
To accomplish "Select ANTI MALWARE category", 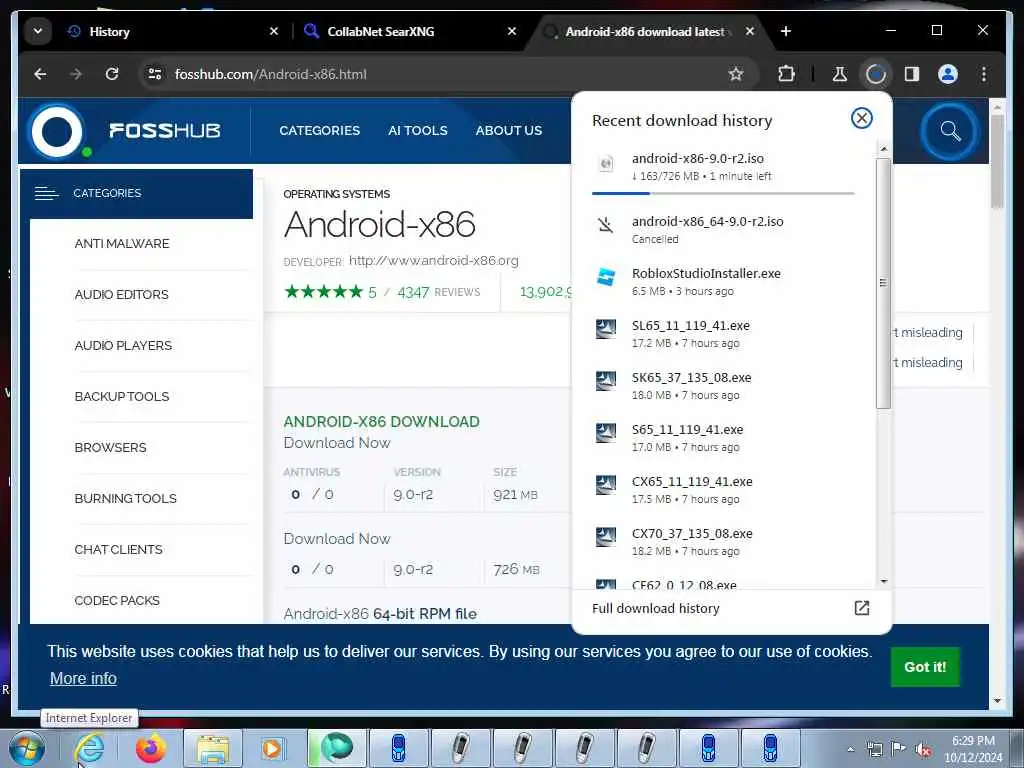I will [121, 244].
